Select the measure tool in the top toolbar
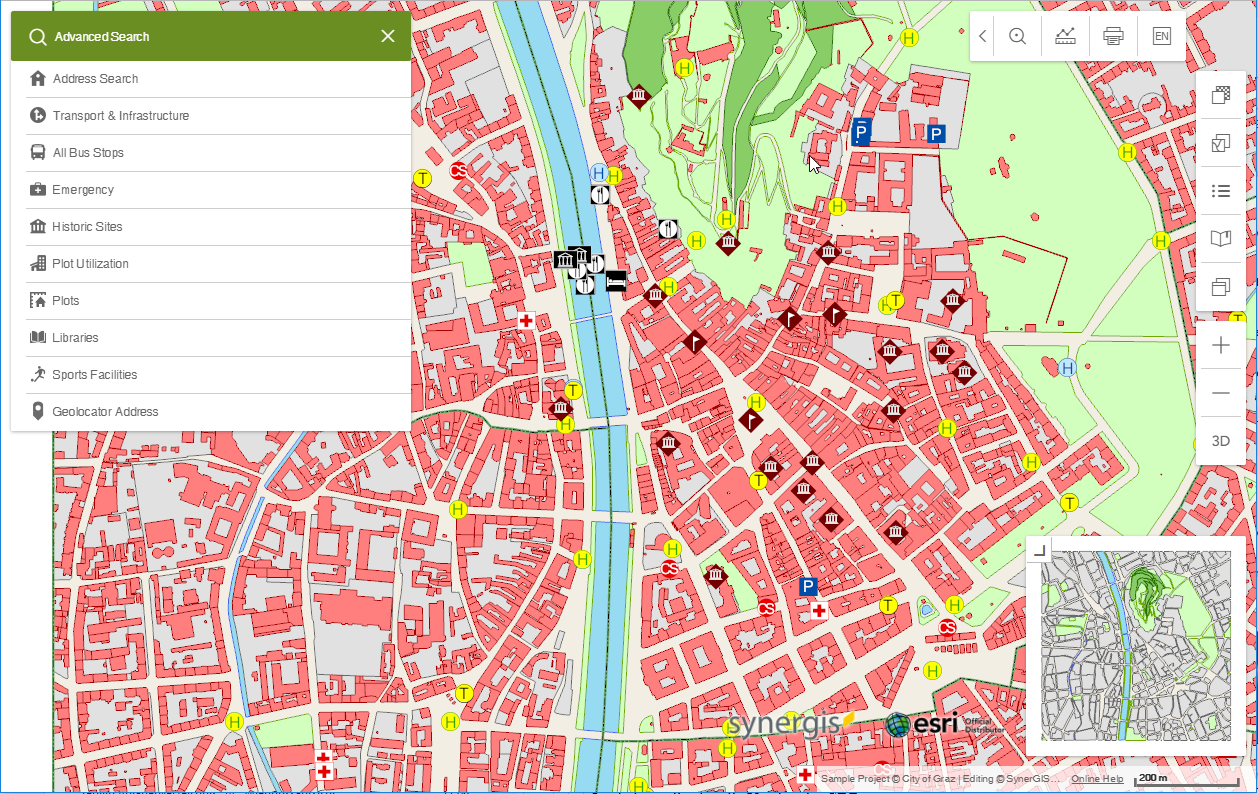Image resolution: width=1258 pixels, height=794 pixels. pyautogui.click(x=1066, y=36)
